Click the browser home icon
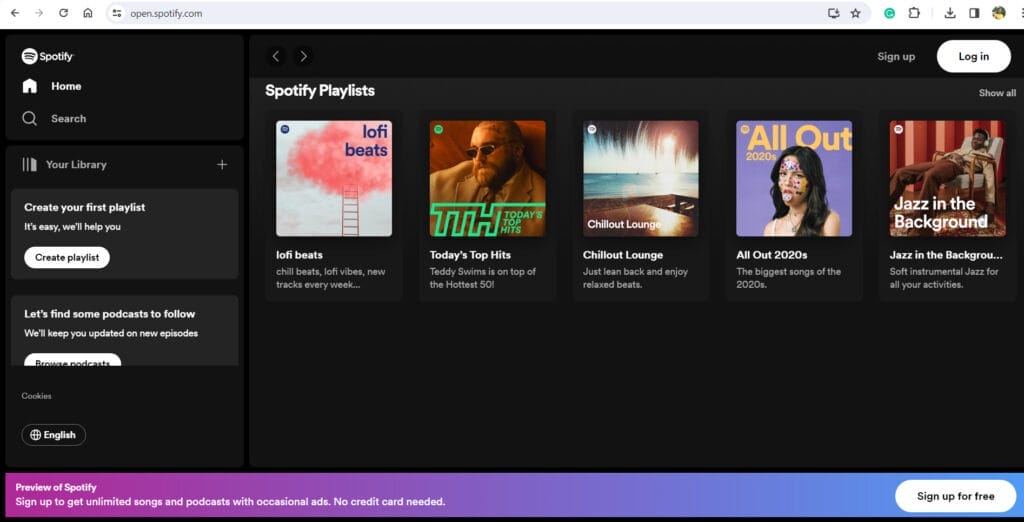 click(88, 13)
